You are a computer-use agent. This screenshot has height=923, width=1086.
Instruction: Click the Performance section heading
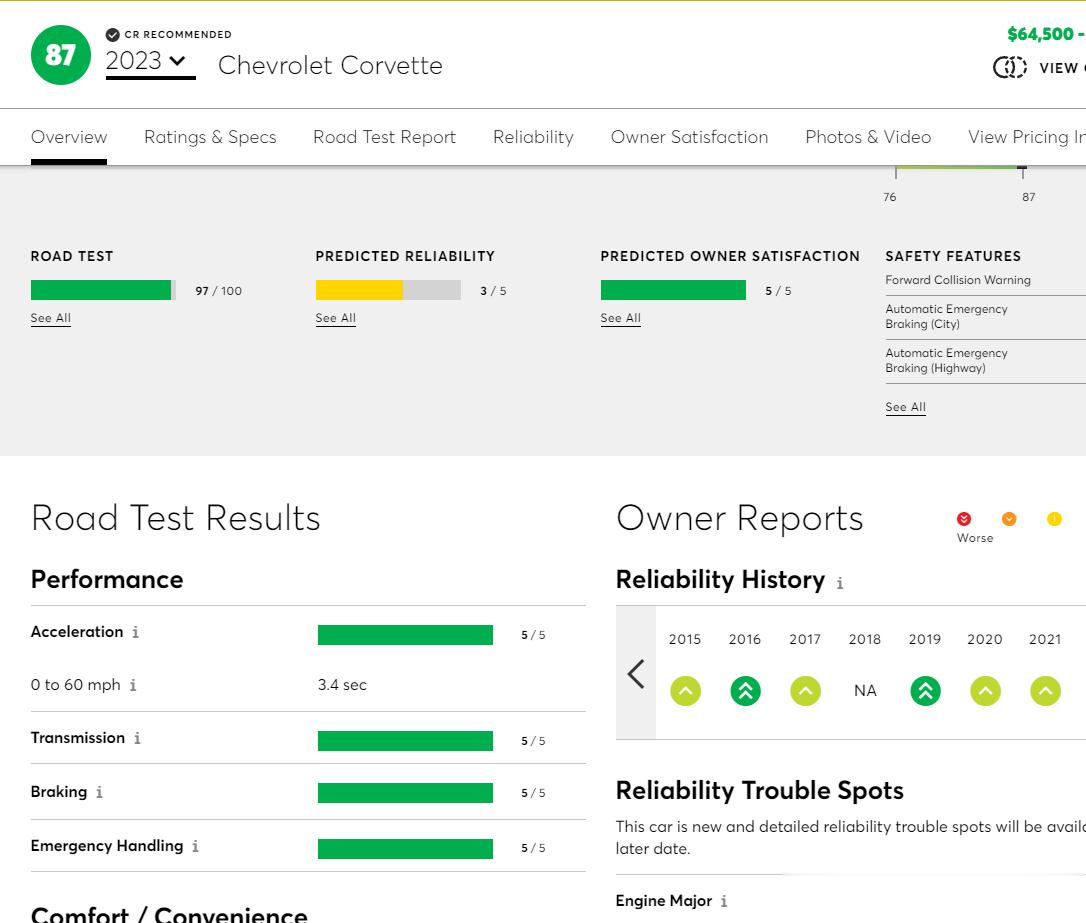click(x=107, y=580)
